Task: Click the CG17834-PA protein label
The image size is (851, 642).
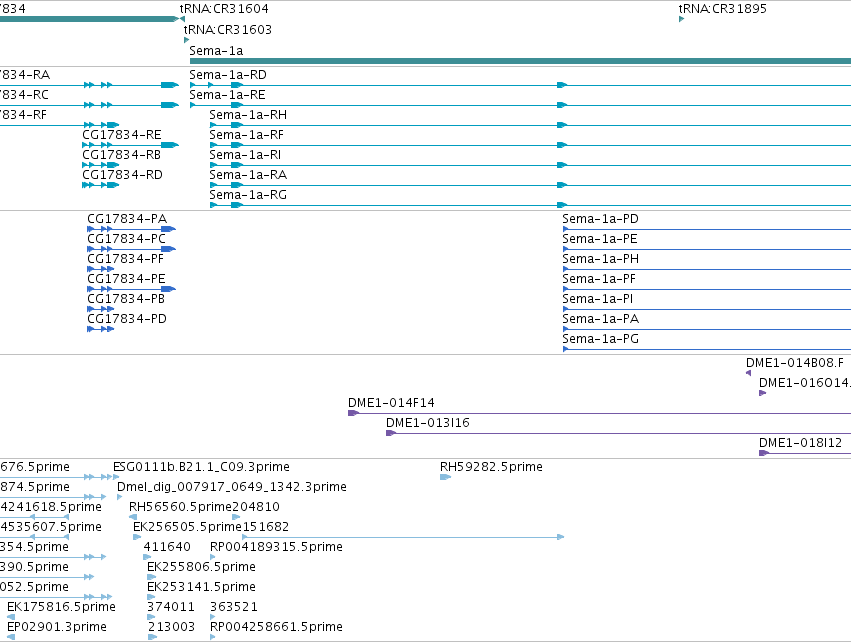Action: [x=127, y=219]
